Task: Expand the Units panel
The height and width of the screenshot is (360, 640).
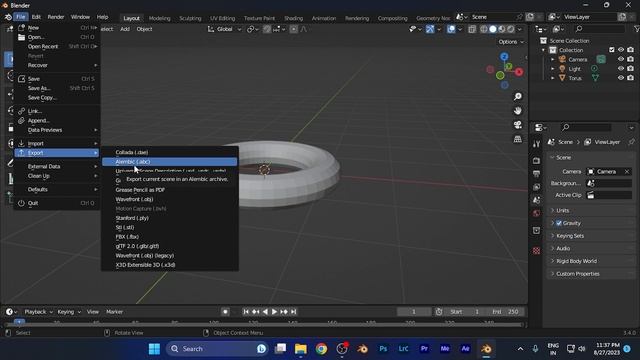Action: pos(590,210)
